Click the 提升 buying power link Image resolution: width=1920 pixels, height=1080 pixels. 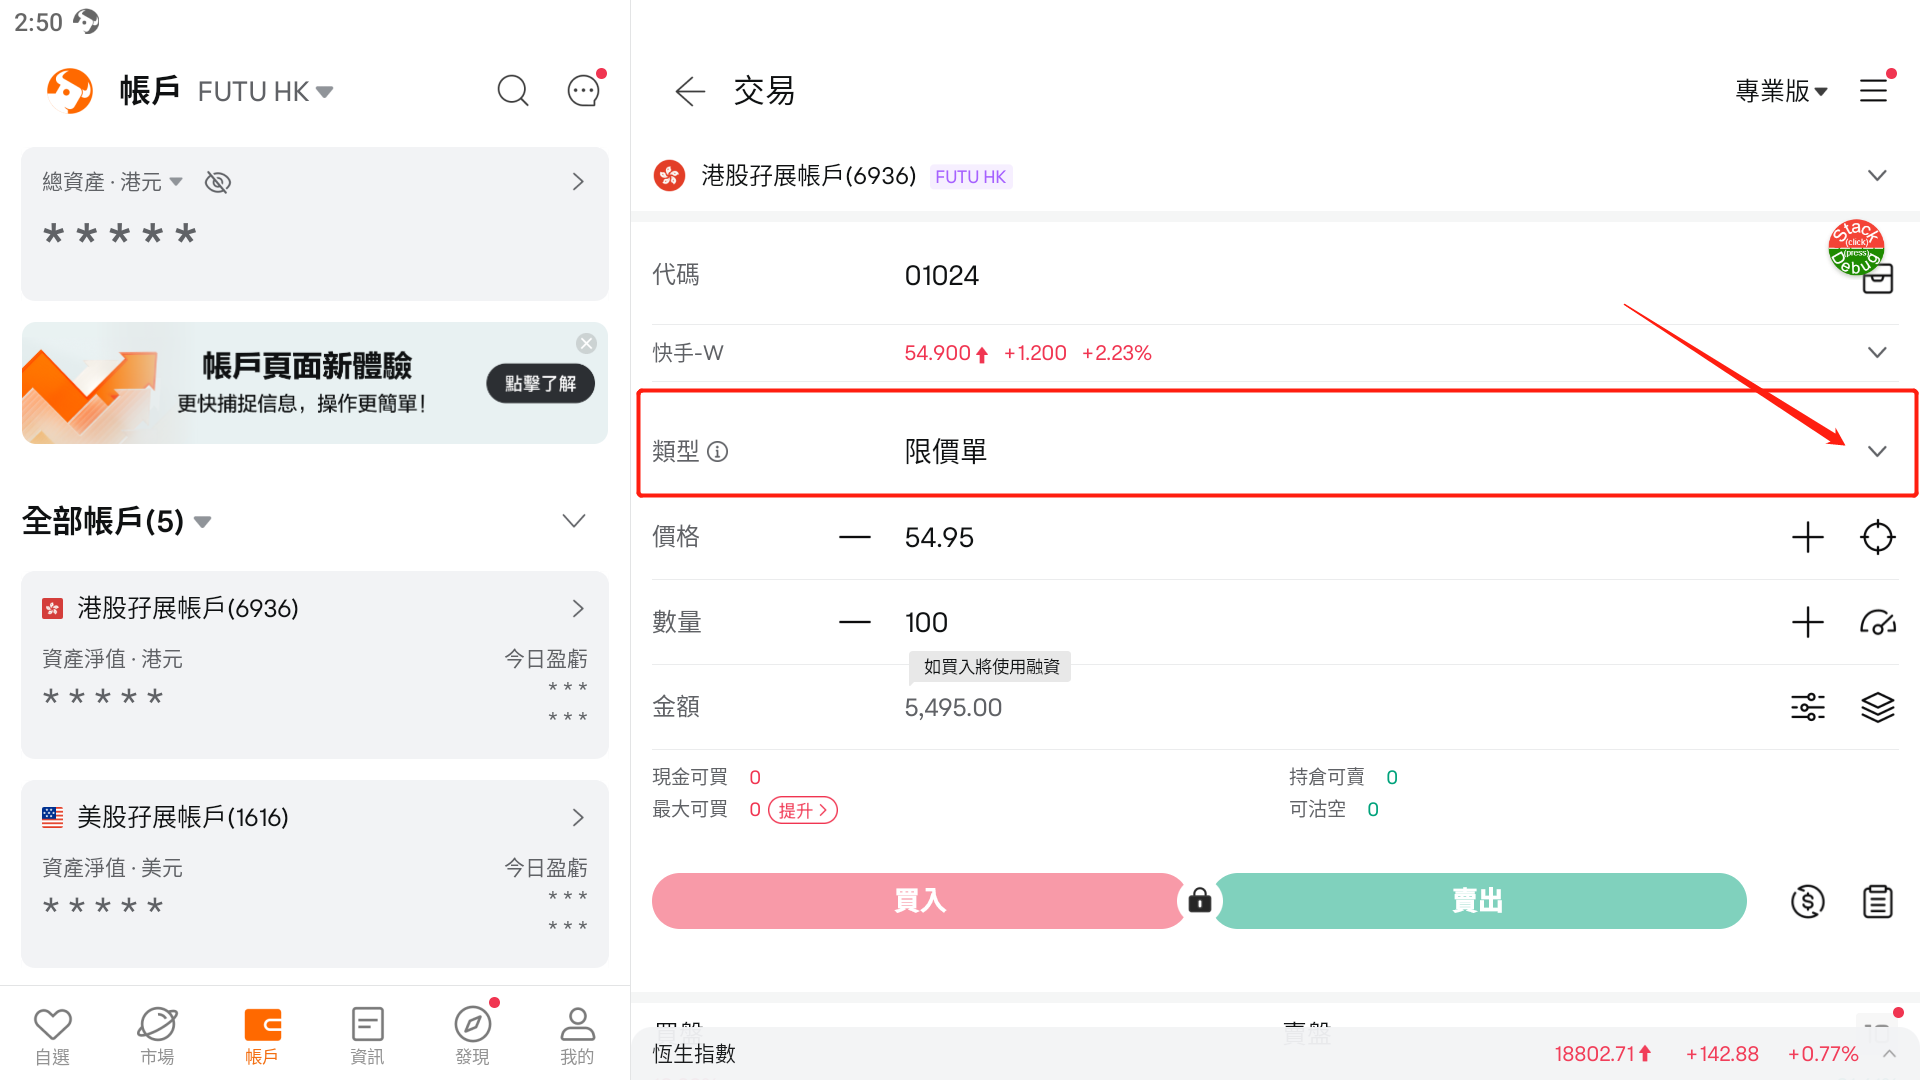point(803,811)
